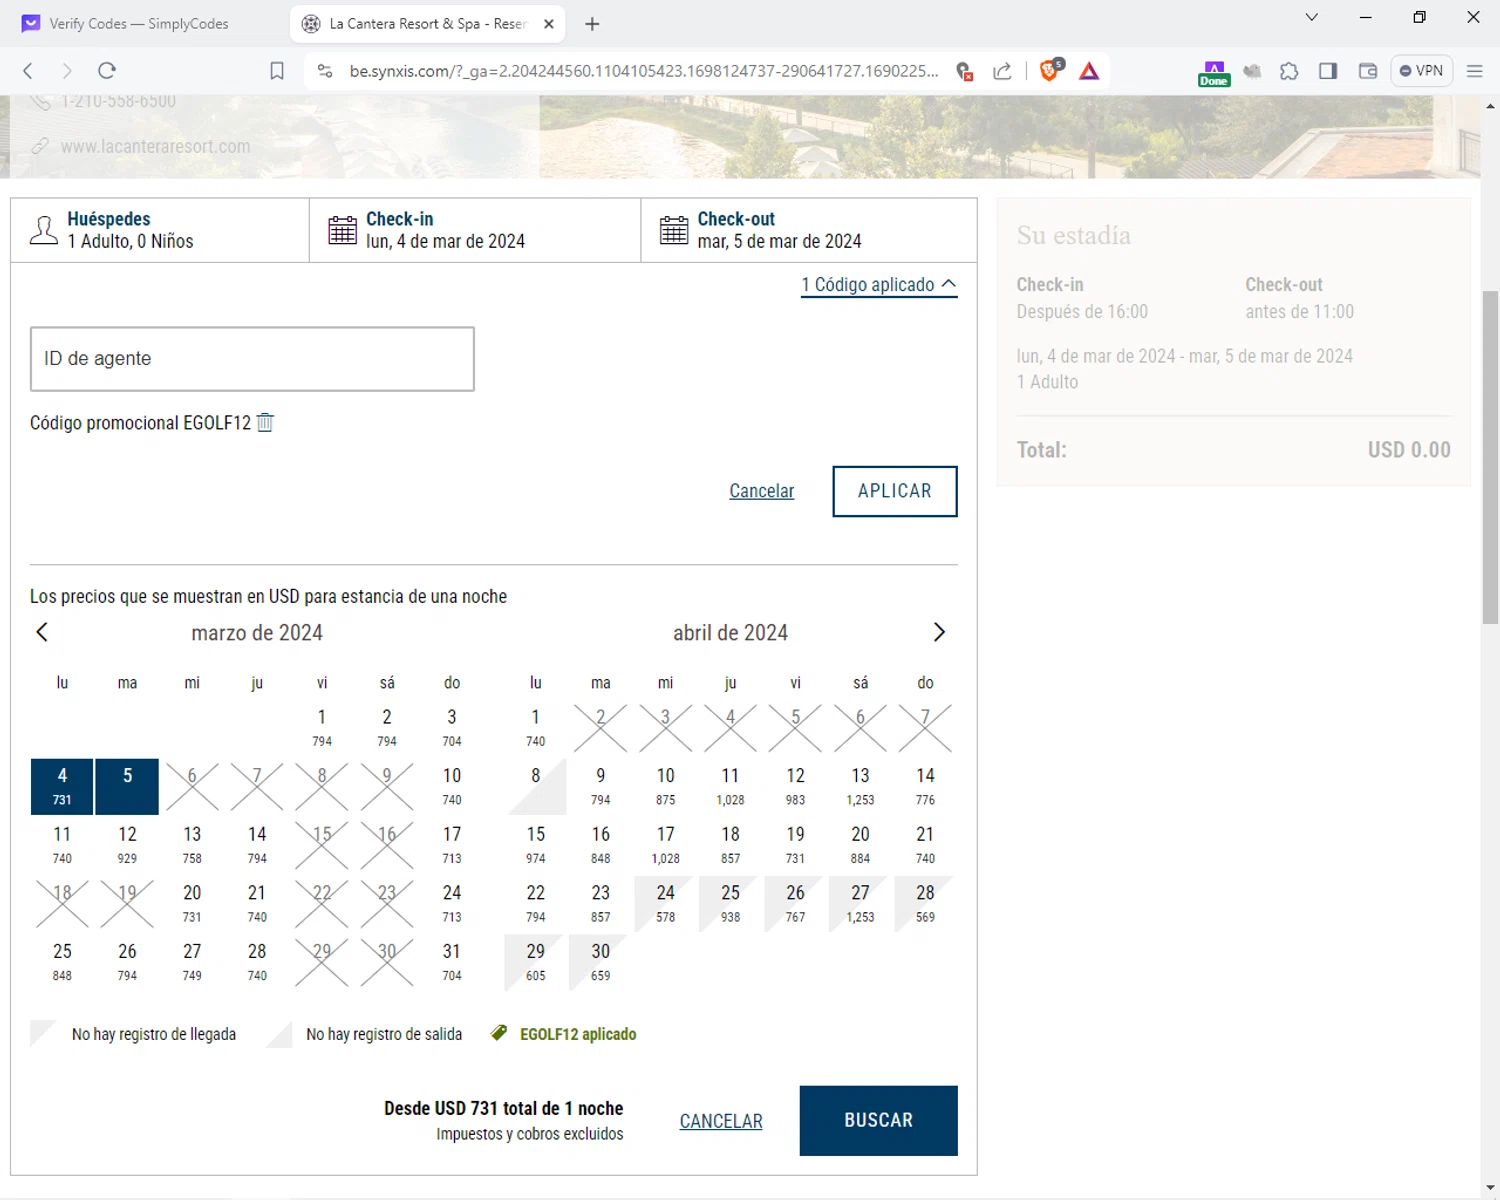This screenshot has height=1200, width=1500.
Task: Select March 10 priced 740
Action: coord(452,786)
